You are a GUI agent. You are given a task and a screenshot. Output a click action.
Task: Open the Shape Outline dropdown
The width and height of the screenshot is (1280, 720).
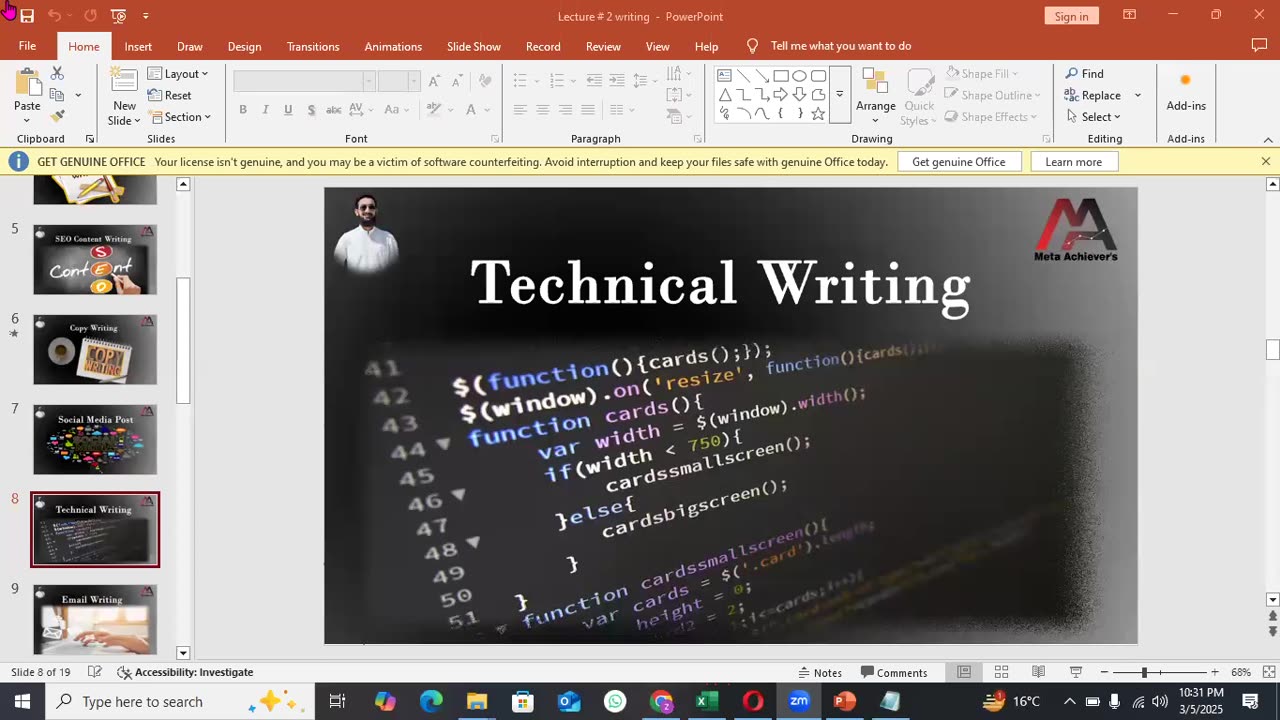[993, 95]
